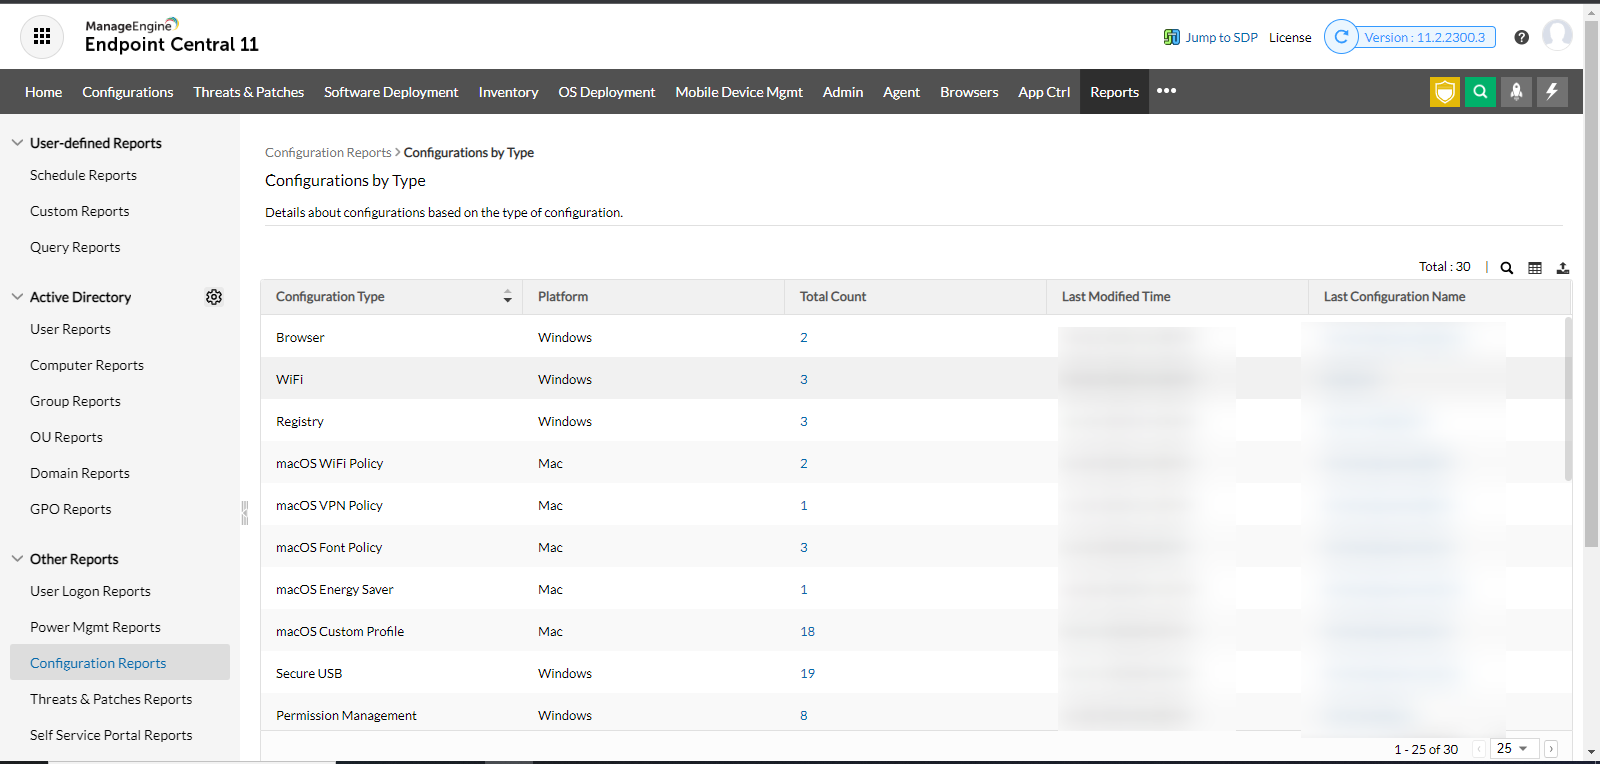Expand the three-dots more menu
Viewport: 1600px width, 764px height.
pyautogui.click(x=1166, y=91)
